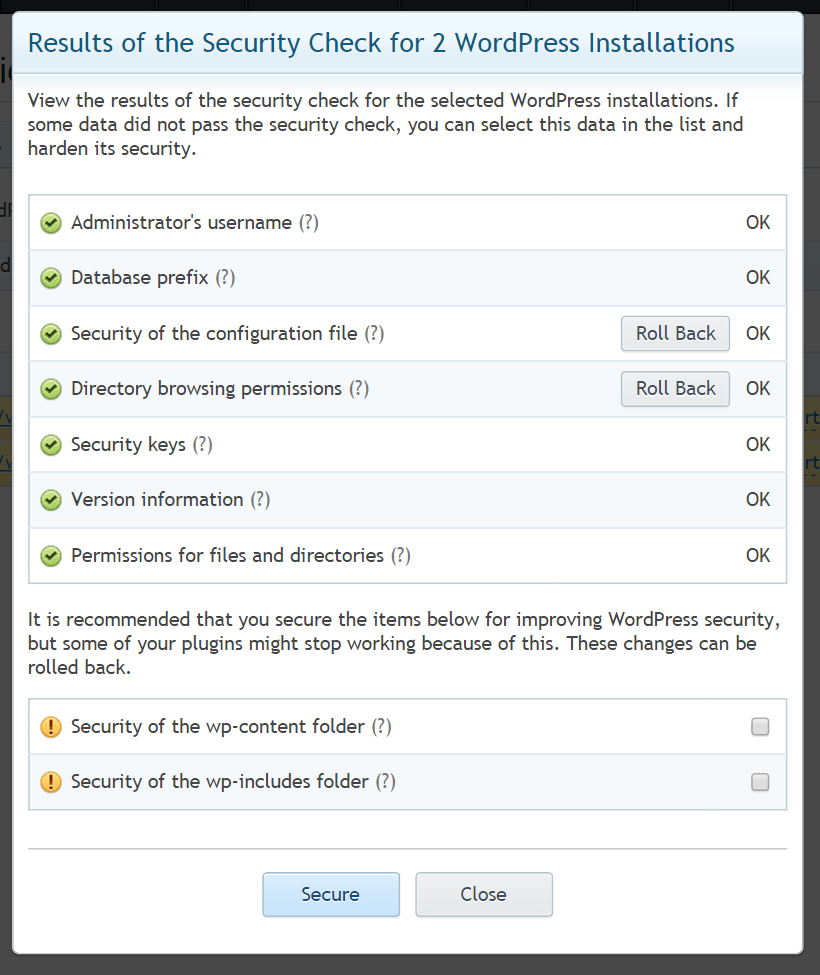Click green check icon beside Version information

point(51,500)
